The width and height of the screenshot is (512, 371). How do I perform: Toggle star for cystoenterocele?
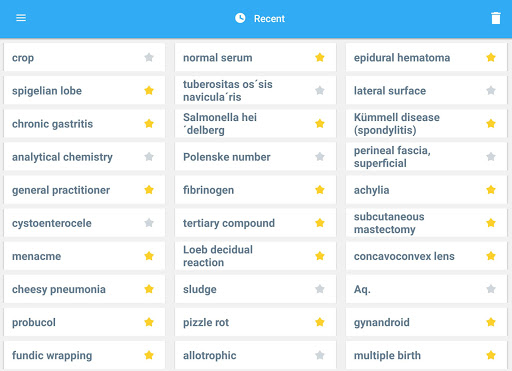(149, 223)
